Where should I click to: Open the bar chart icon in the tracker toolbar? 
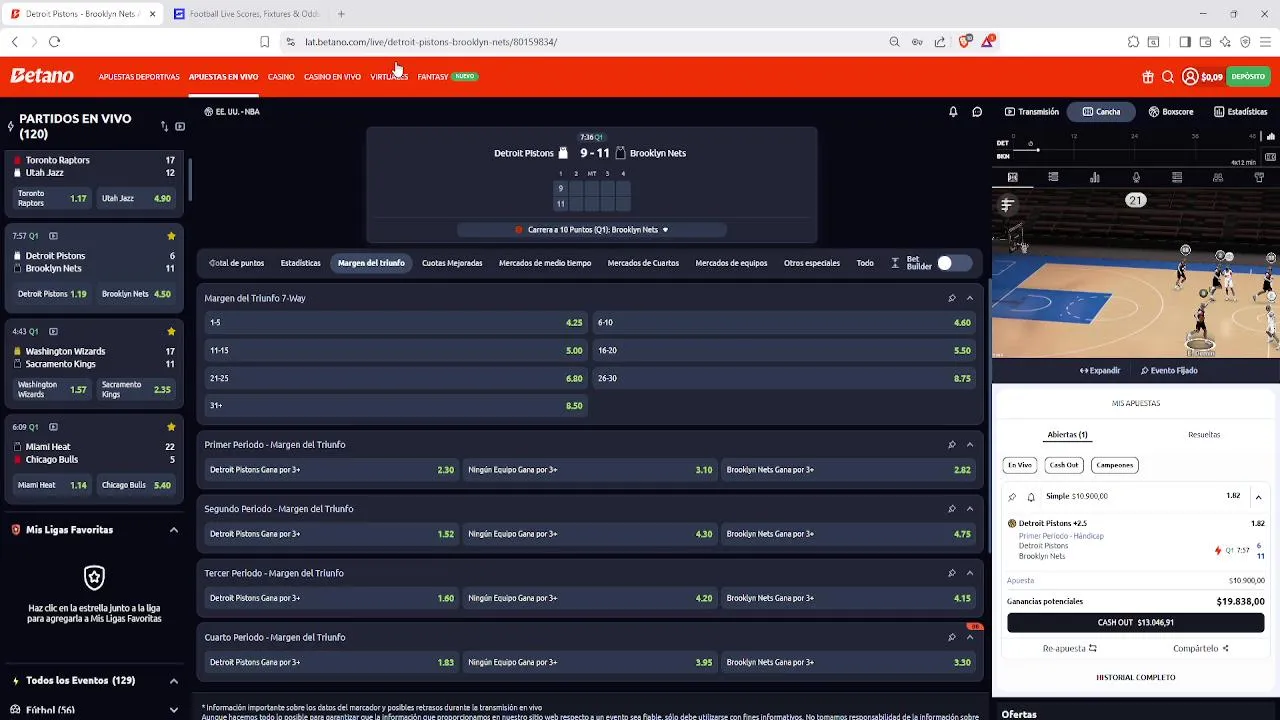1095,178
